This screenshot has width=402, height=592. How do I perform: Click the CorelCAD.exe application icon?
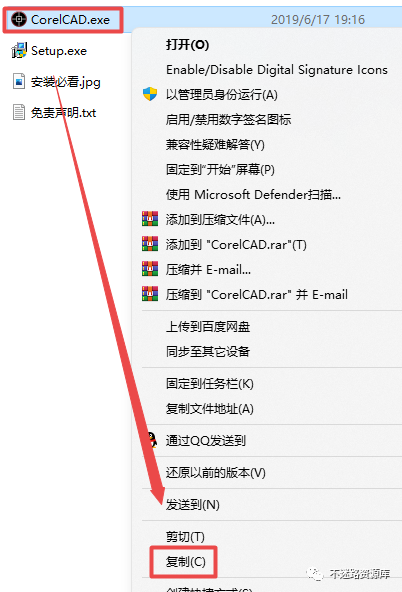[18, 19]
